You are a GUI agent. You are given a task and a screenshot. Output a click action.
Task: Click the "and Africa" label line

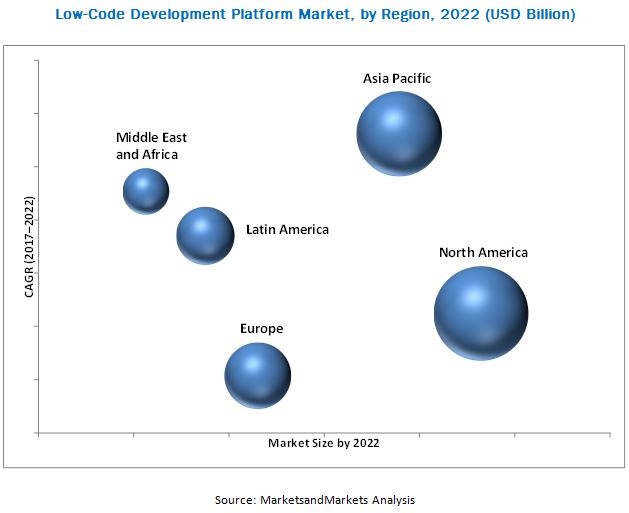(147, 154)
